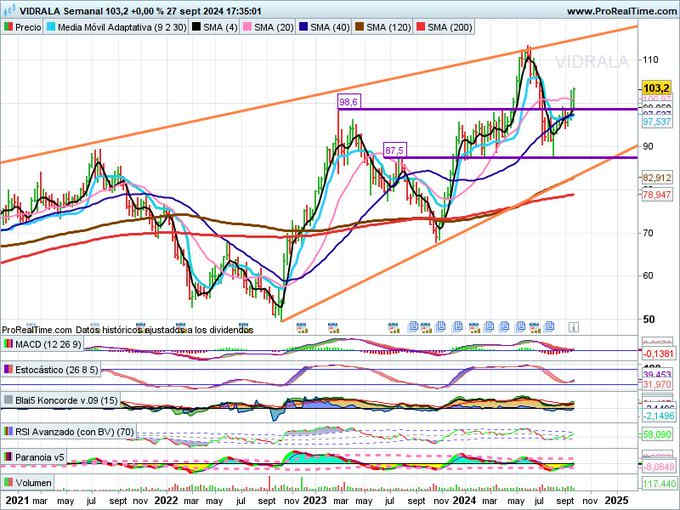Click dividend event icon above nov 2022

point(302,327)
